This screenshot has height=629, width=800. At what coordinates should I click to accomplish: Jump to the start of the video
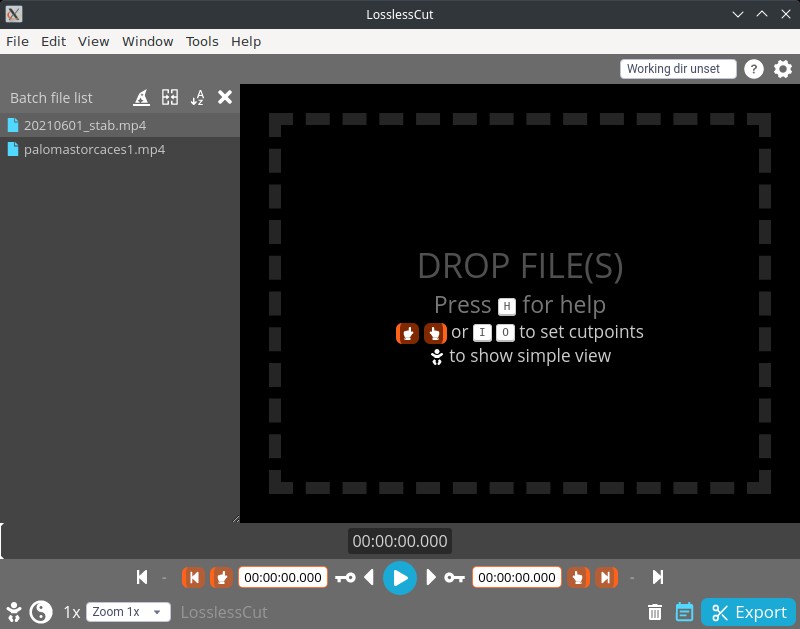[142, 577]
